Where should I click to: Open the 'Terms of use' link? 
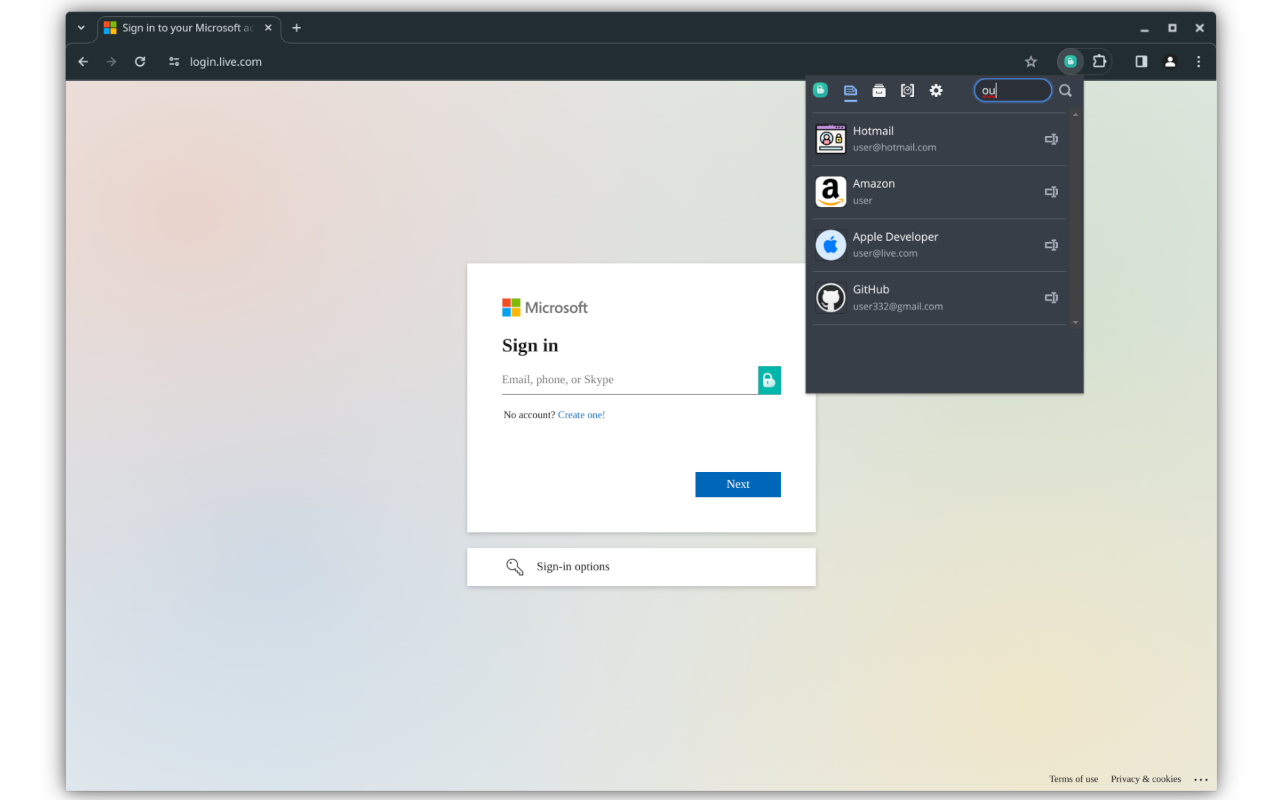(1073, 779)
